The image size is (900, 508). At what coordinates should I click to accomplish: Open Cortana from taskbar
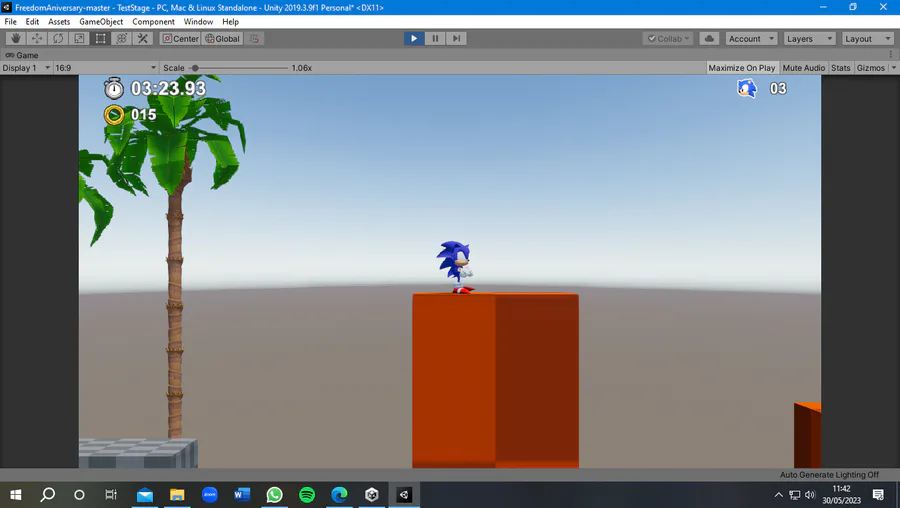(x=79, y=494)
